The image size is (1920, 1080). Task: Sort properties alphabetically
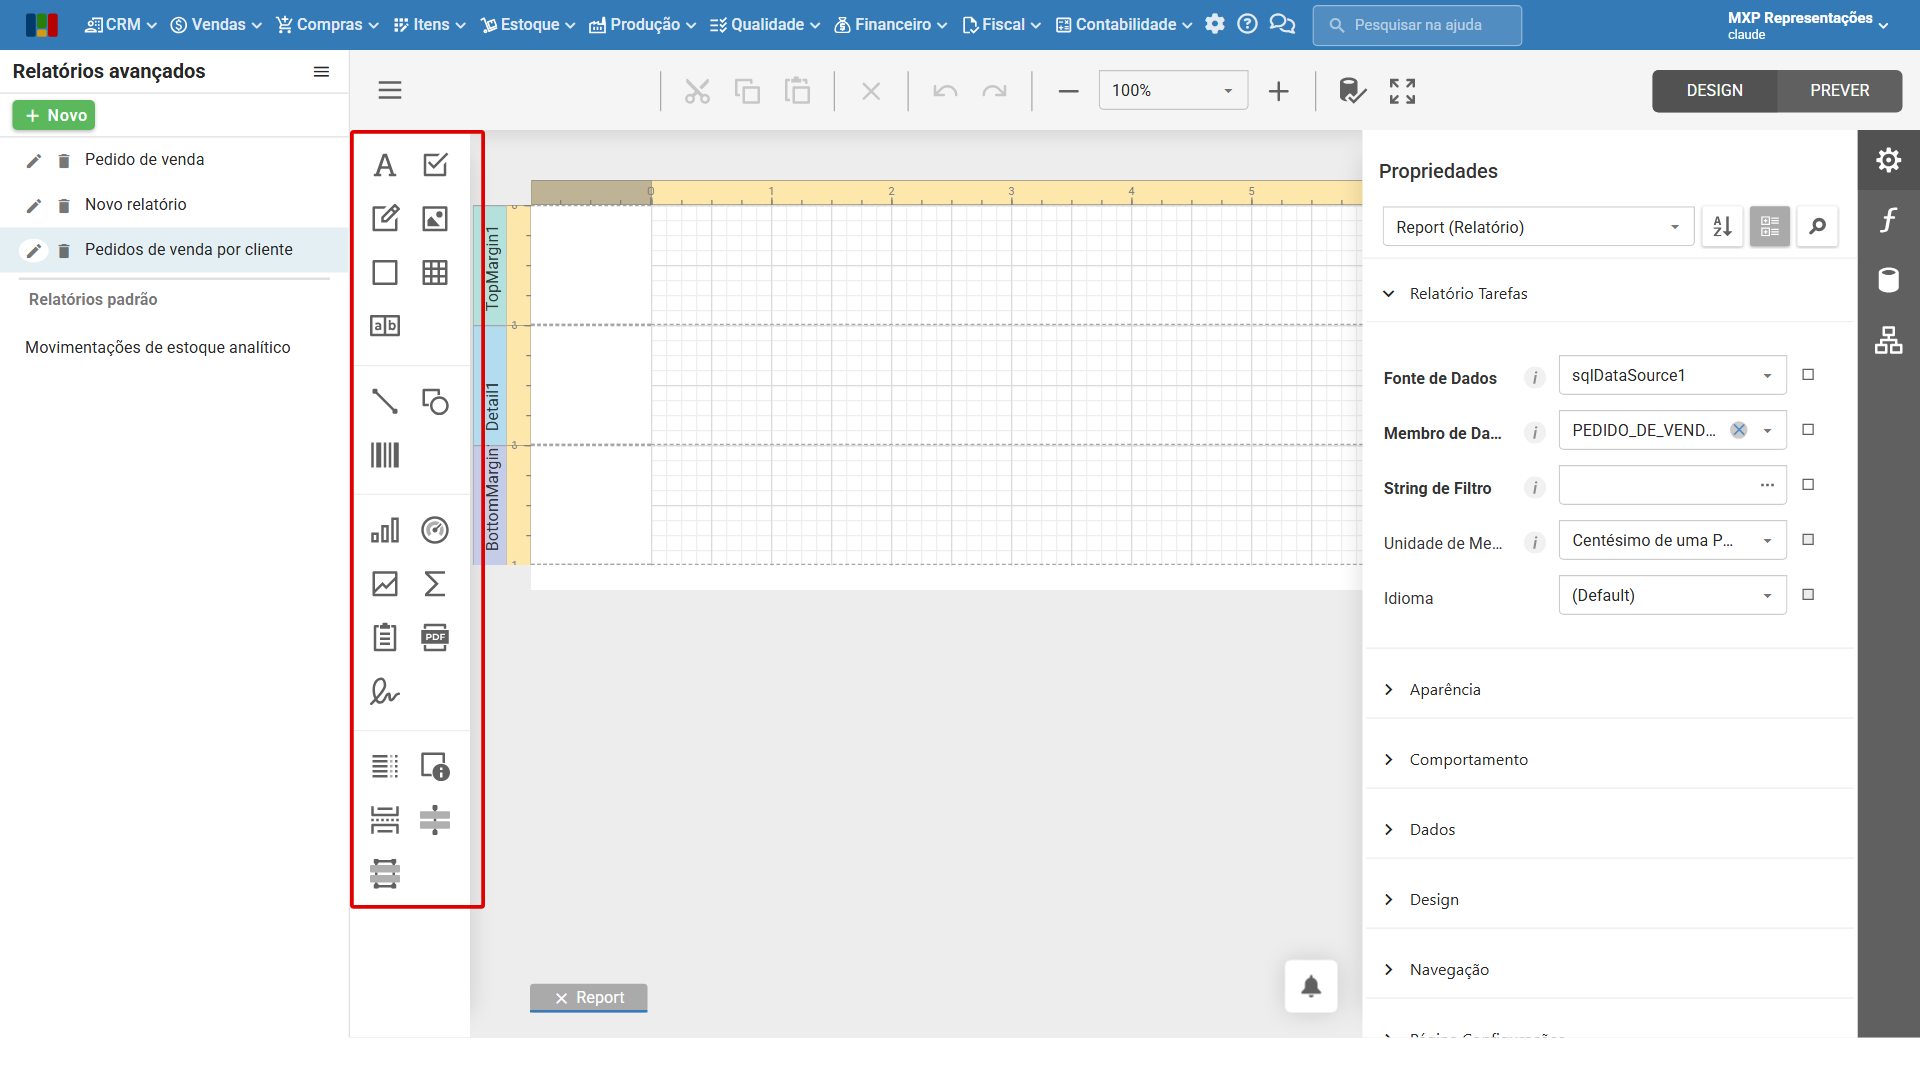tap(1722, 227)
